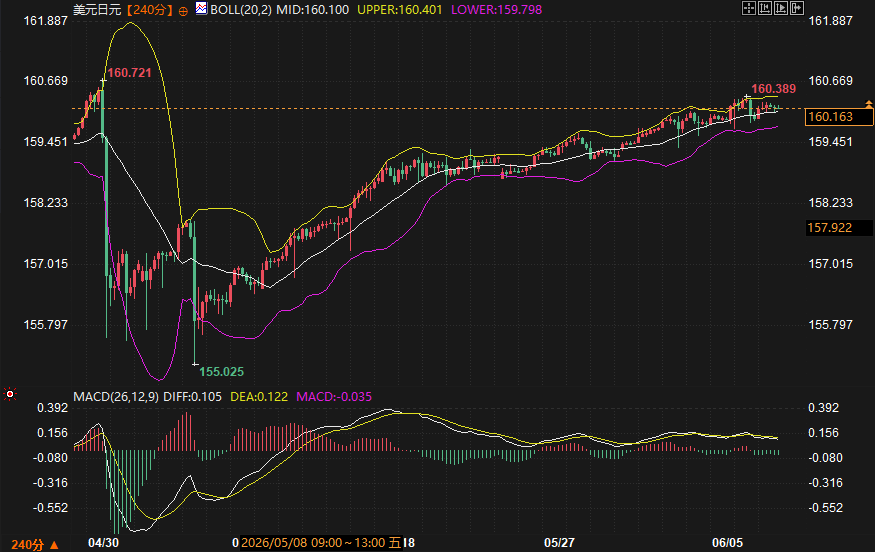Click the orange arrow marker above the 160.163 price tag

click(868, 104)
